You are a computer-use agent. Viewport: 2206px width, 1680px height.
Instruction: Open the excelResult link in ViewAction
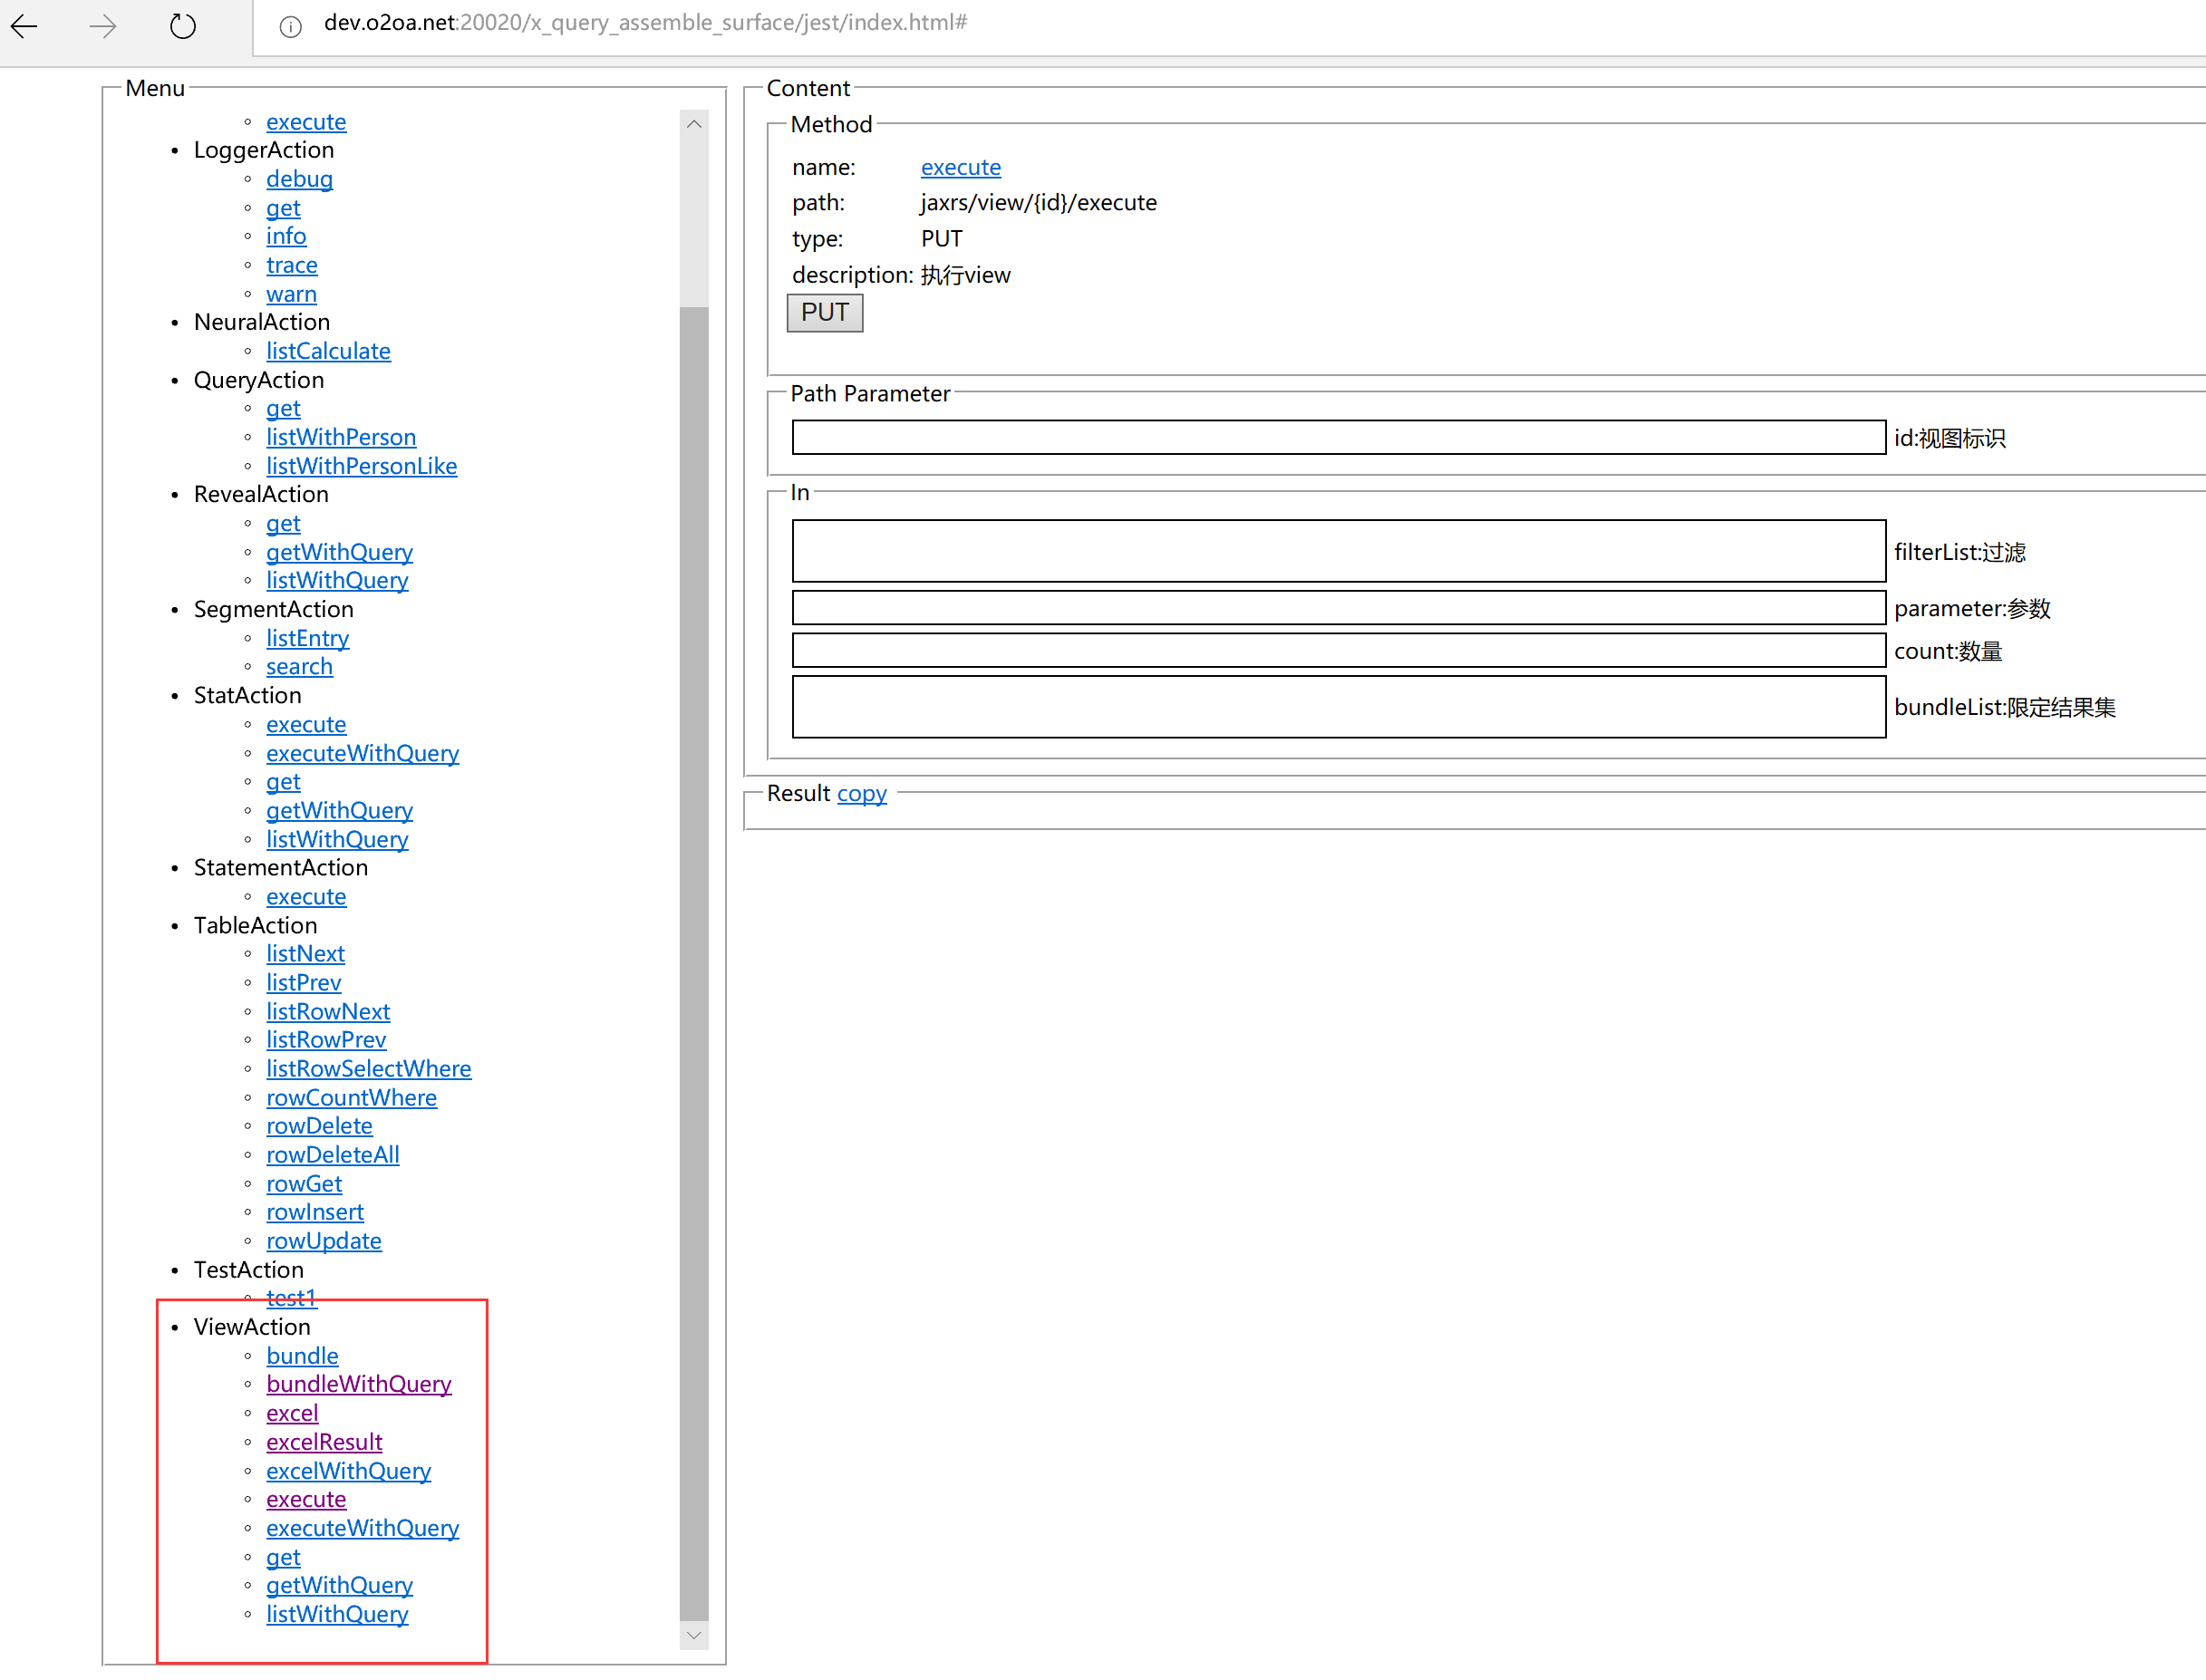324,1443
